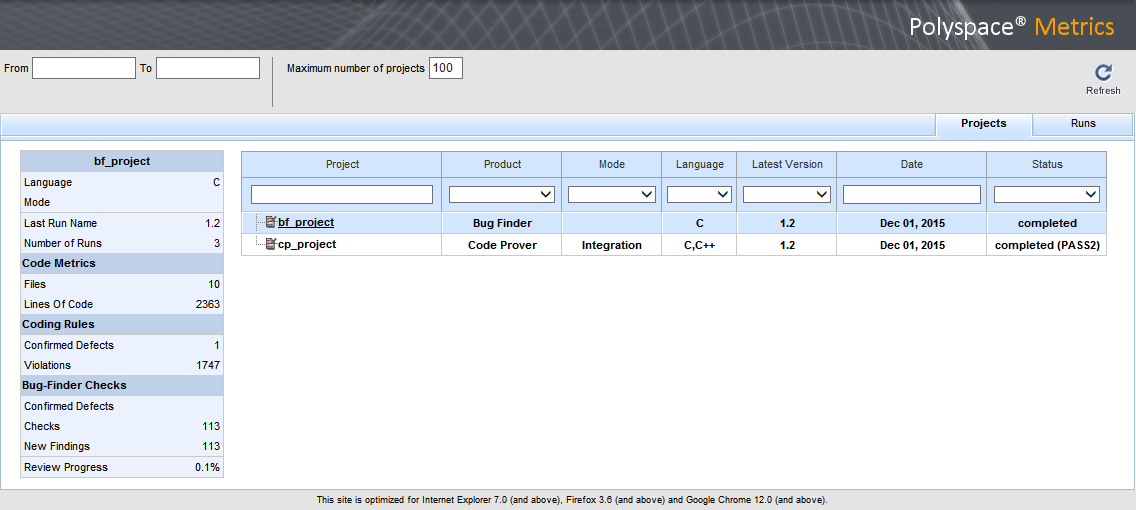Click the Bug Finder product cell
1136x510 pixels.
[x=502, y=223]
